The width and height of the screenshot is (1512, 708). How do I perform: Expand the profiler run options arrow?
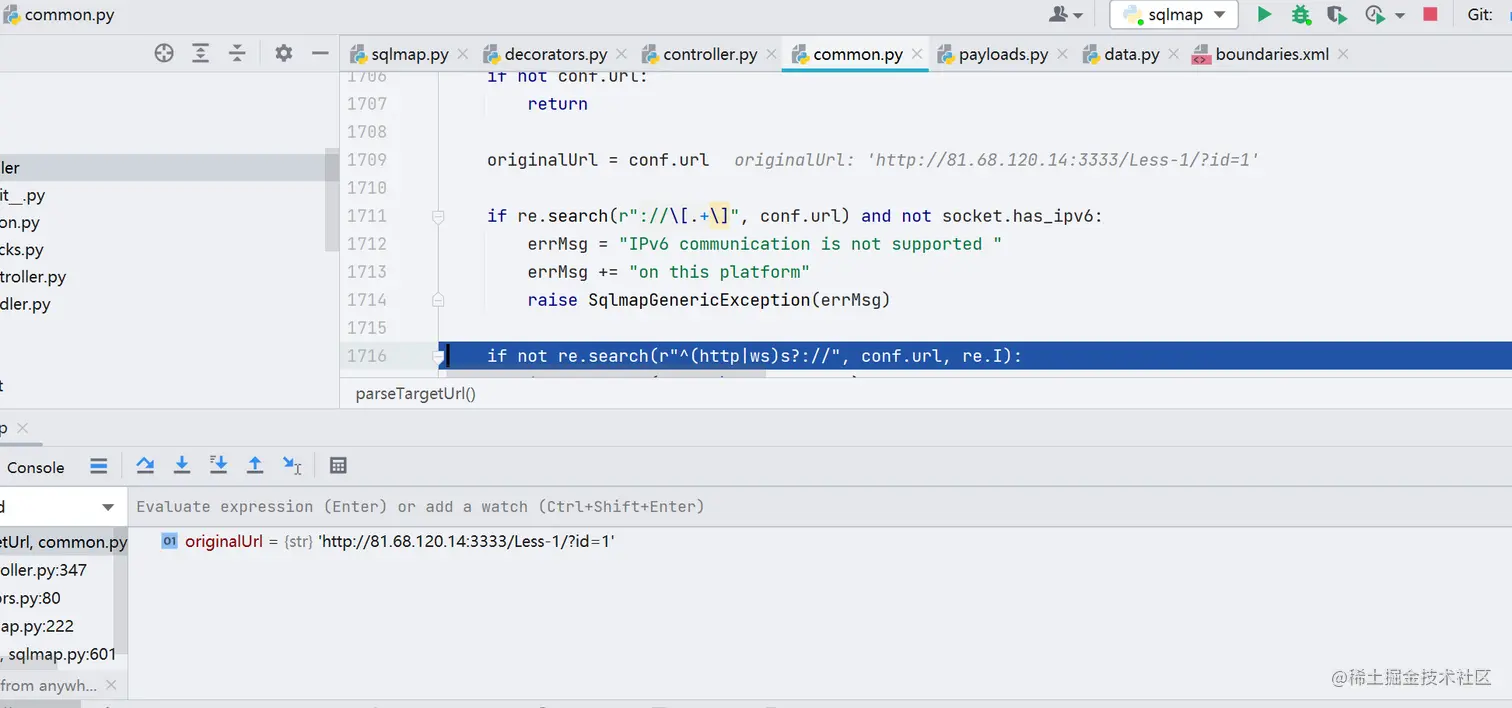tap(1400, 15)
